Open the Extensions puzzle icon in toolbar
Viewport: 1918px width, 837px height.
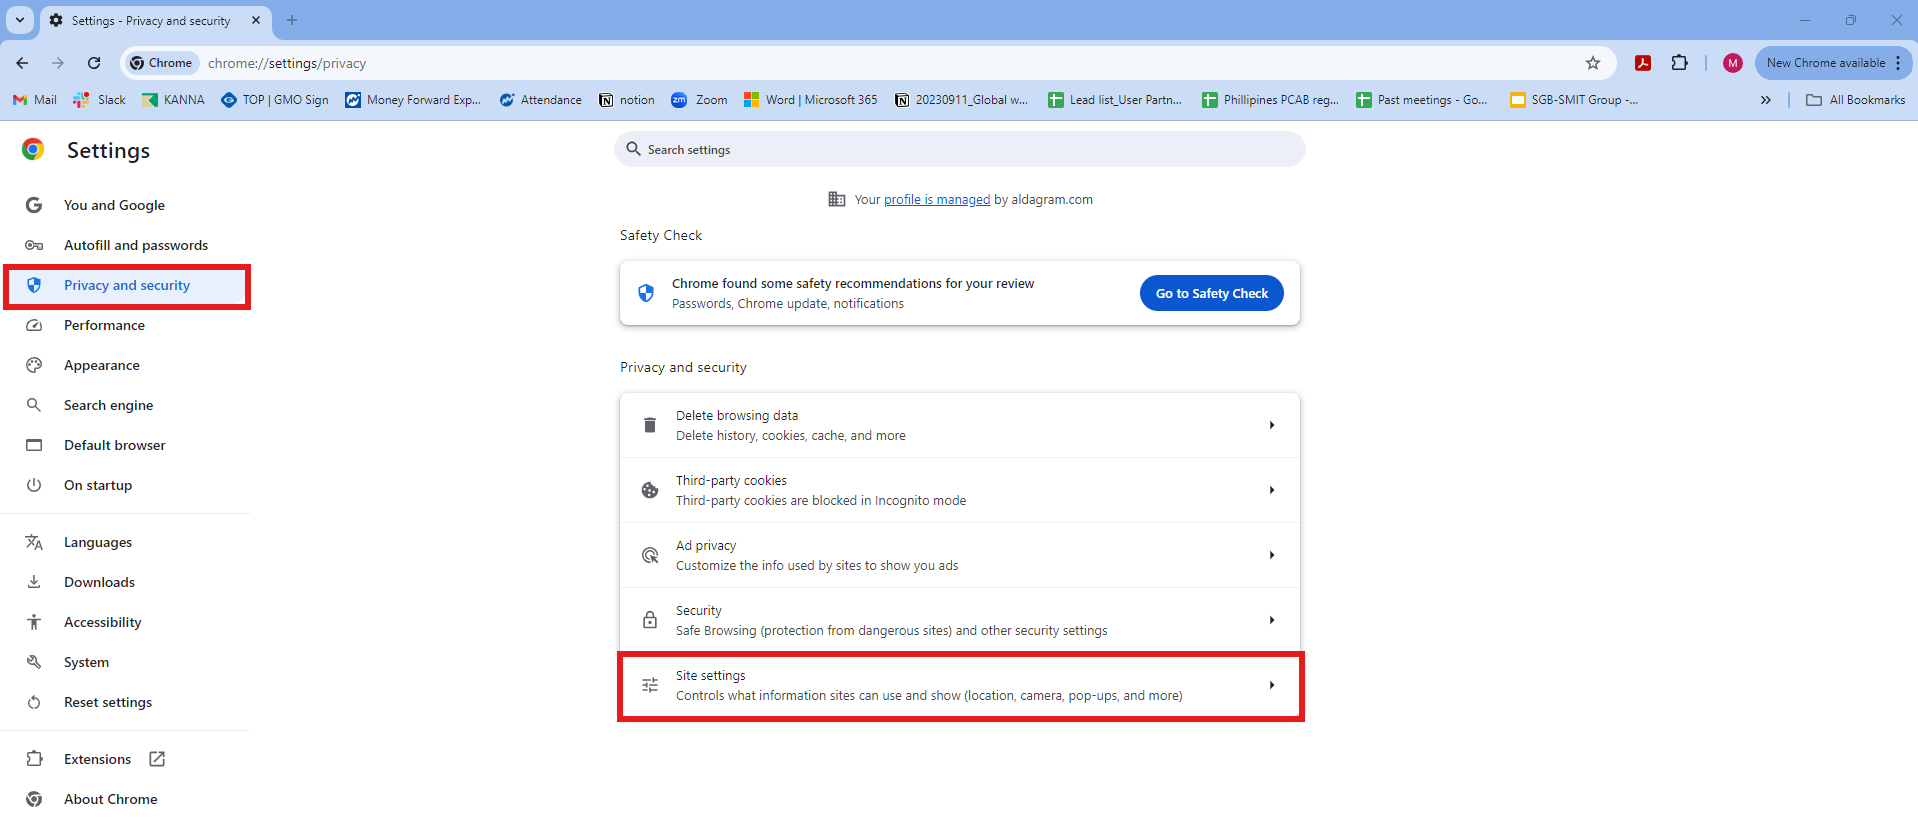(x=1679, y=63)
